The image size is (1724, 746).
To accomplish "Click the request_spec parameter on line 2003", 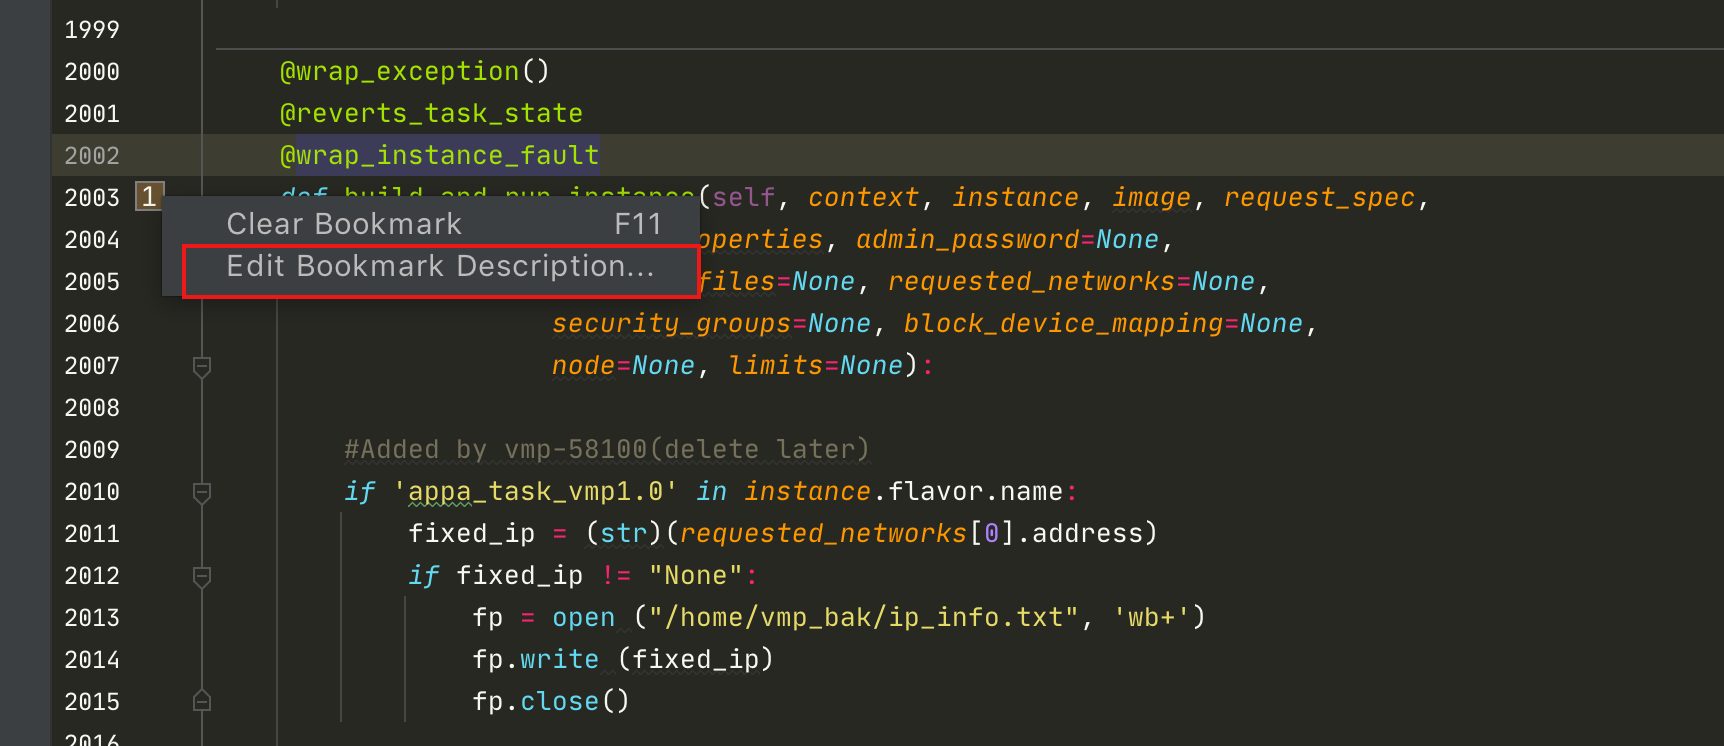I will tap(1319, 198).
